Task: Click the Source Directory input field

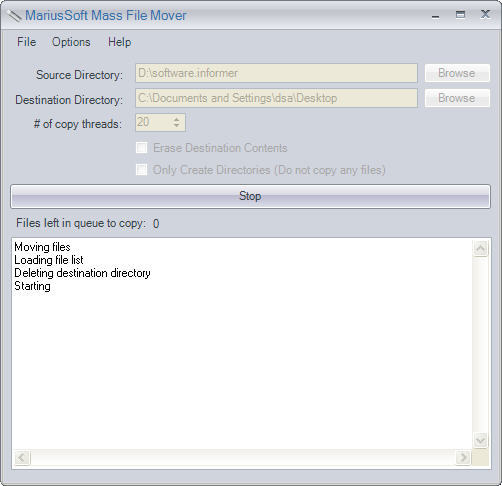Action: (276, 73)
